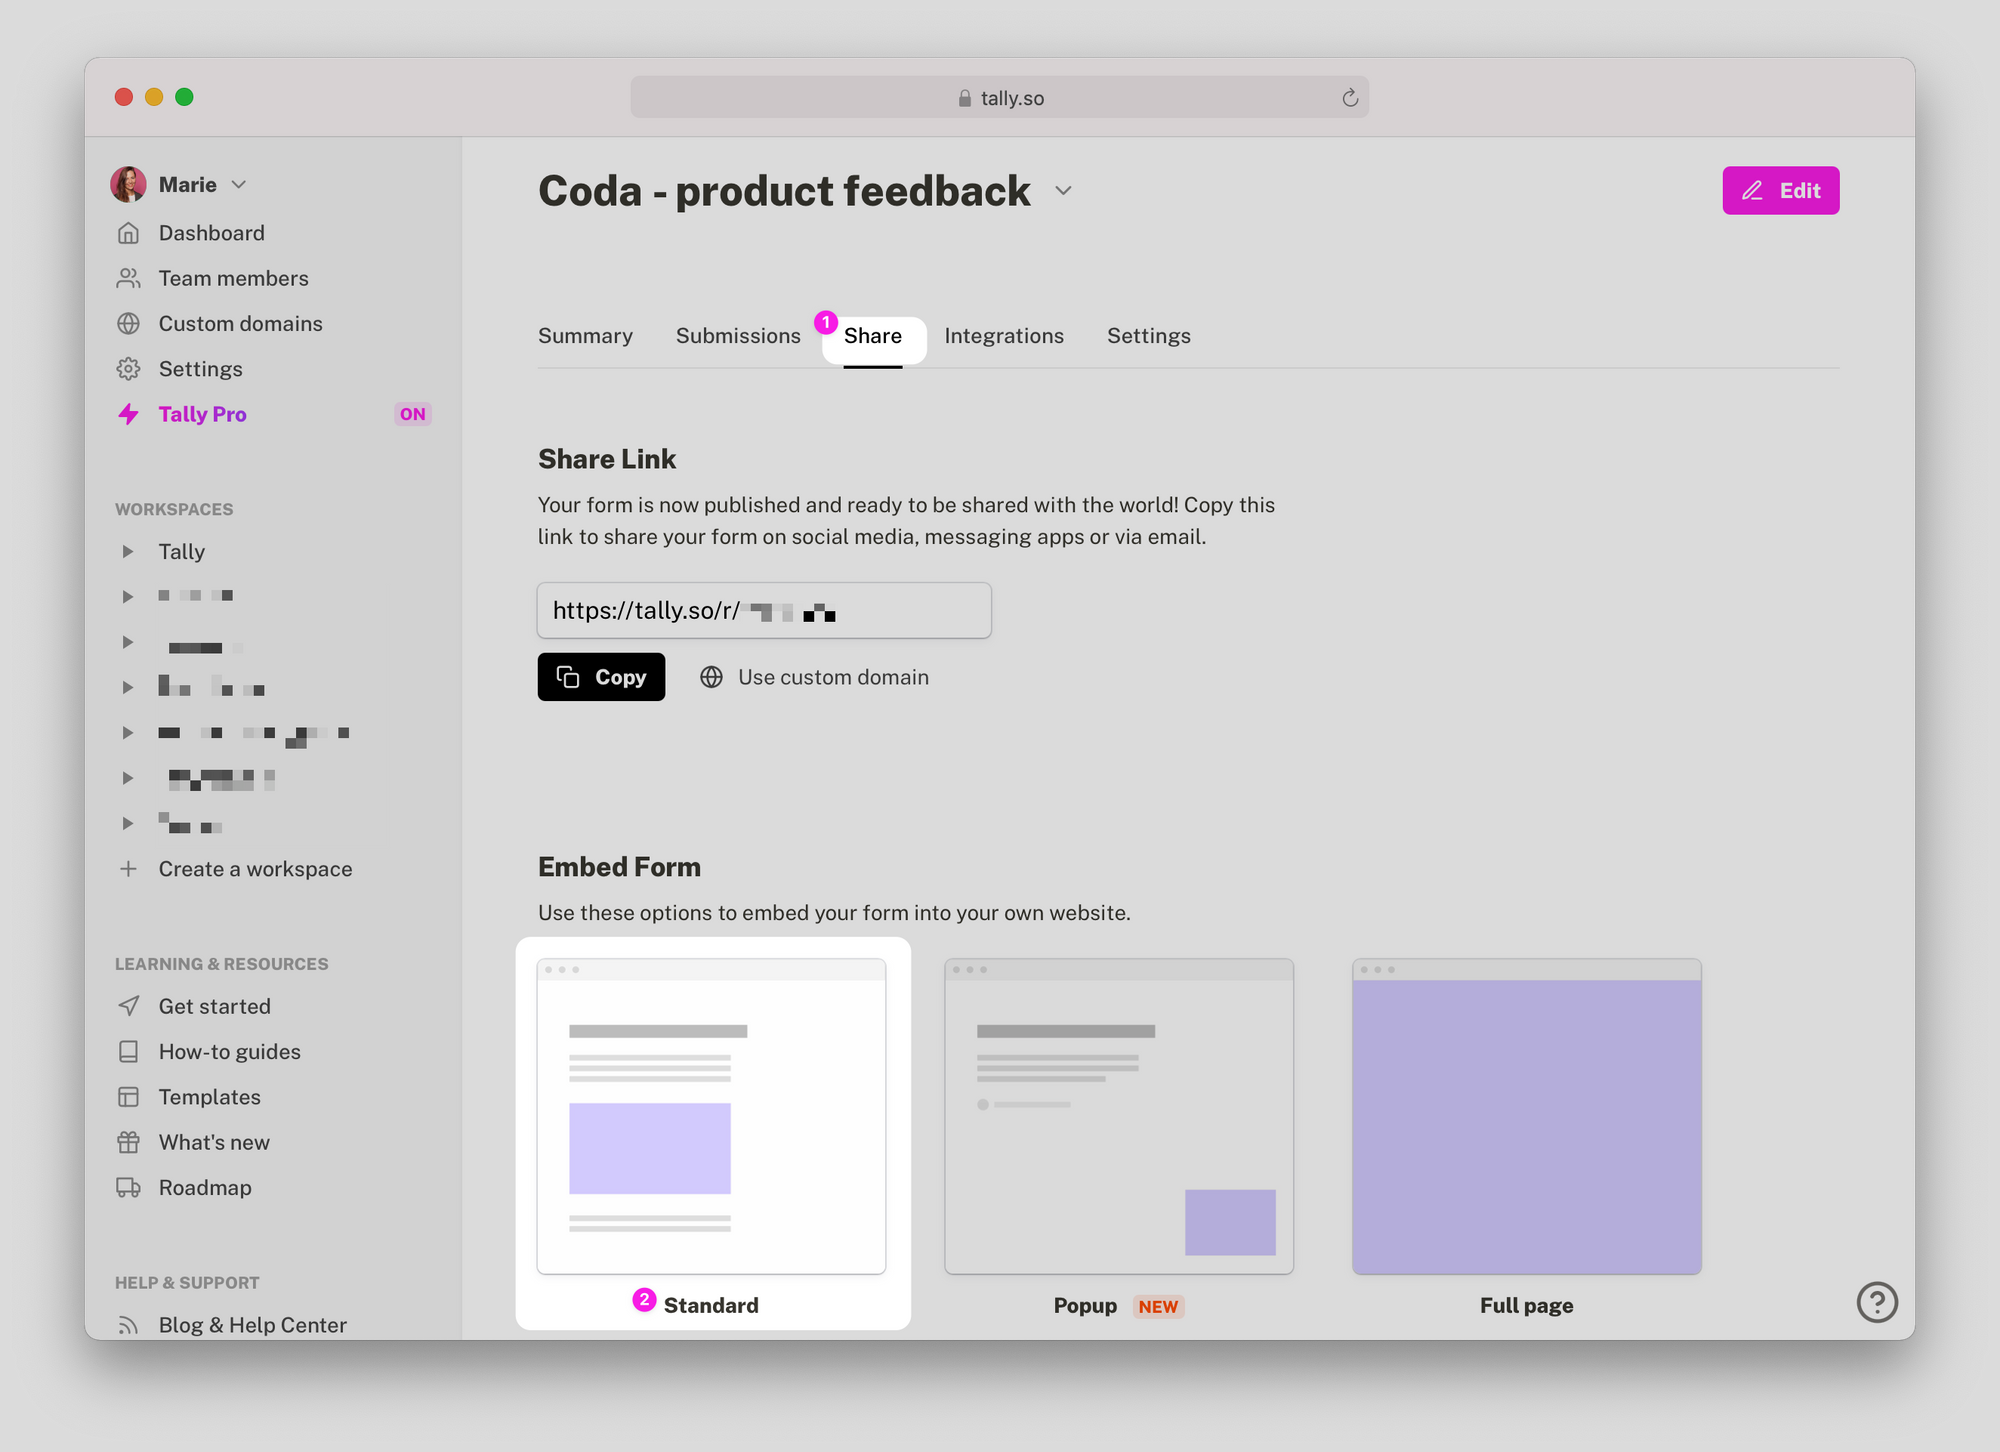Image resolution: width=2000 pixels, height=1452 pixels.
Task: Copy the share link
Action: (601, 677)
